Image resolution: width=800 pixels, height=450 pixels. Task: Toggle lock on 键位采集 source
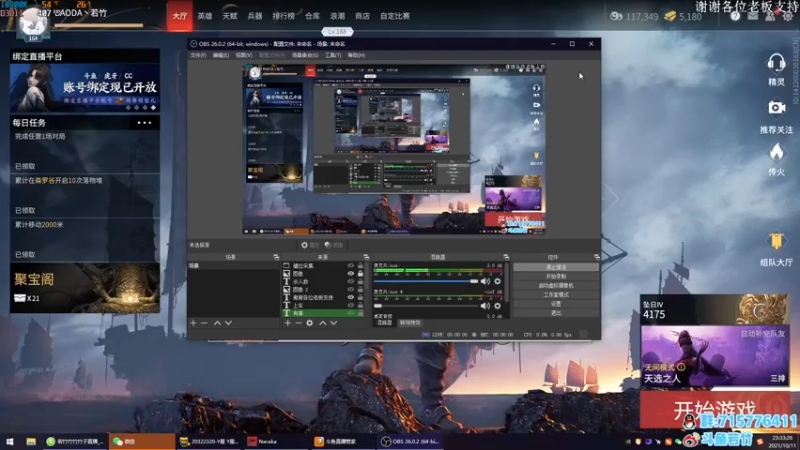coord(360,266)
